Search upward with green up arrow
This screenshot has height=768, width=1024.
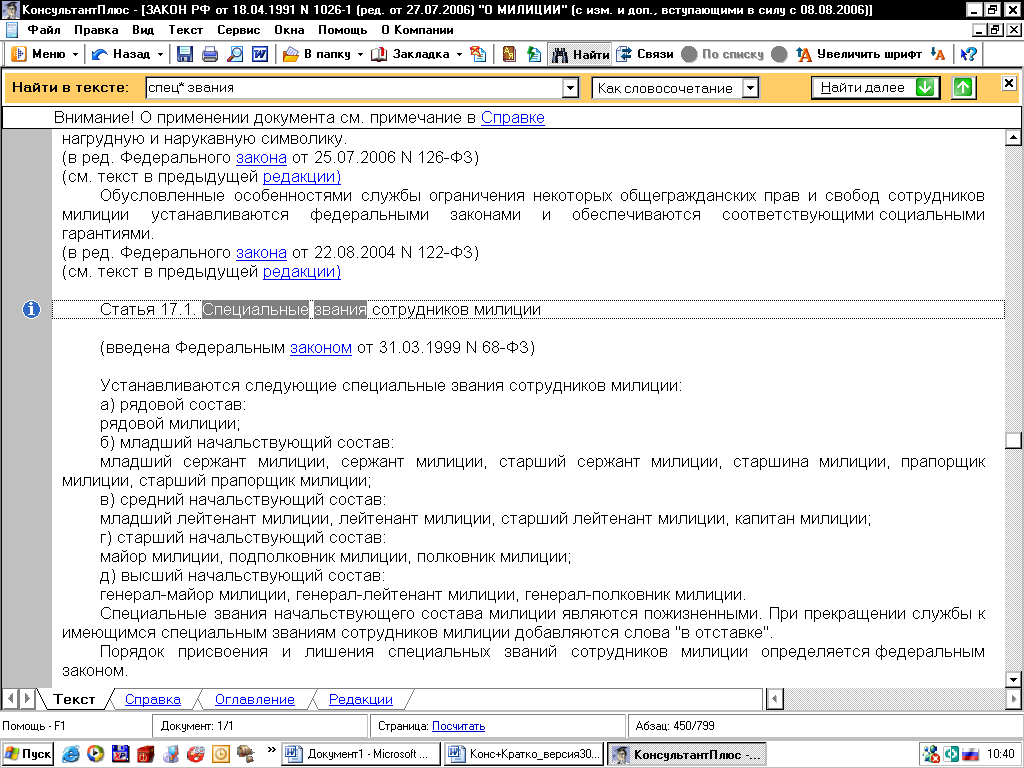point(963,88)
